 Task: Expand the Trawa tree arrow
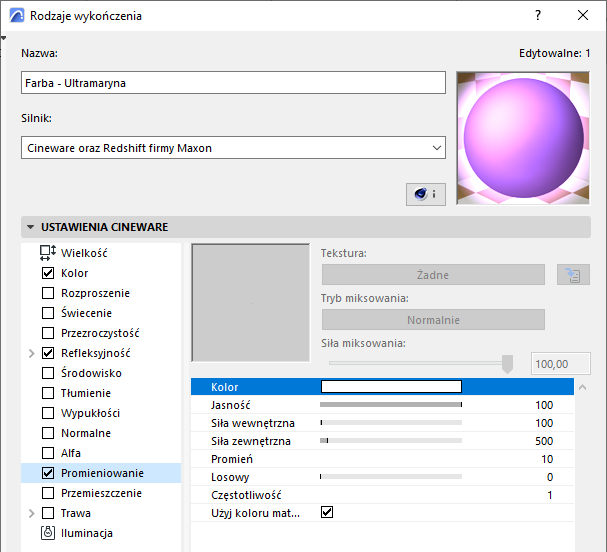click(x=32, y=513)
